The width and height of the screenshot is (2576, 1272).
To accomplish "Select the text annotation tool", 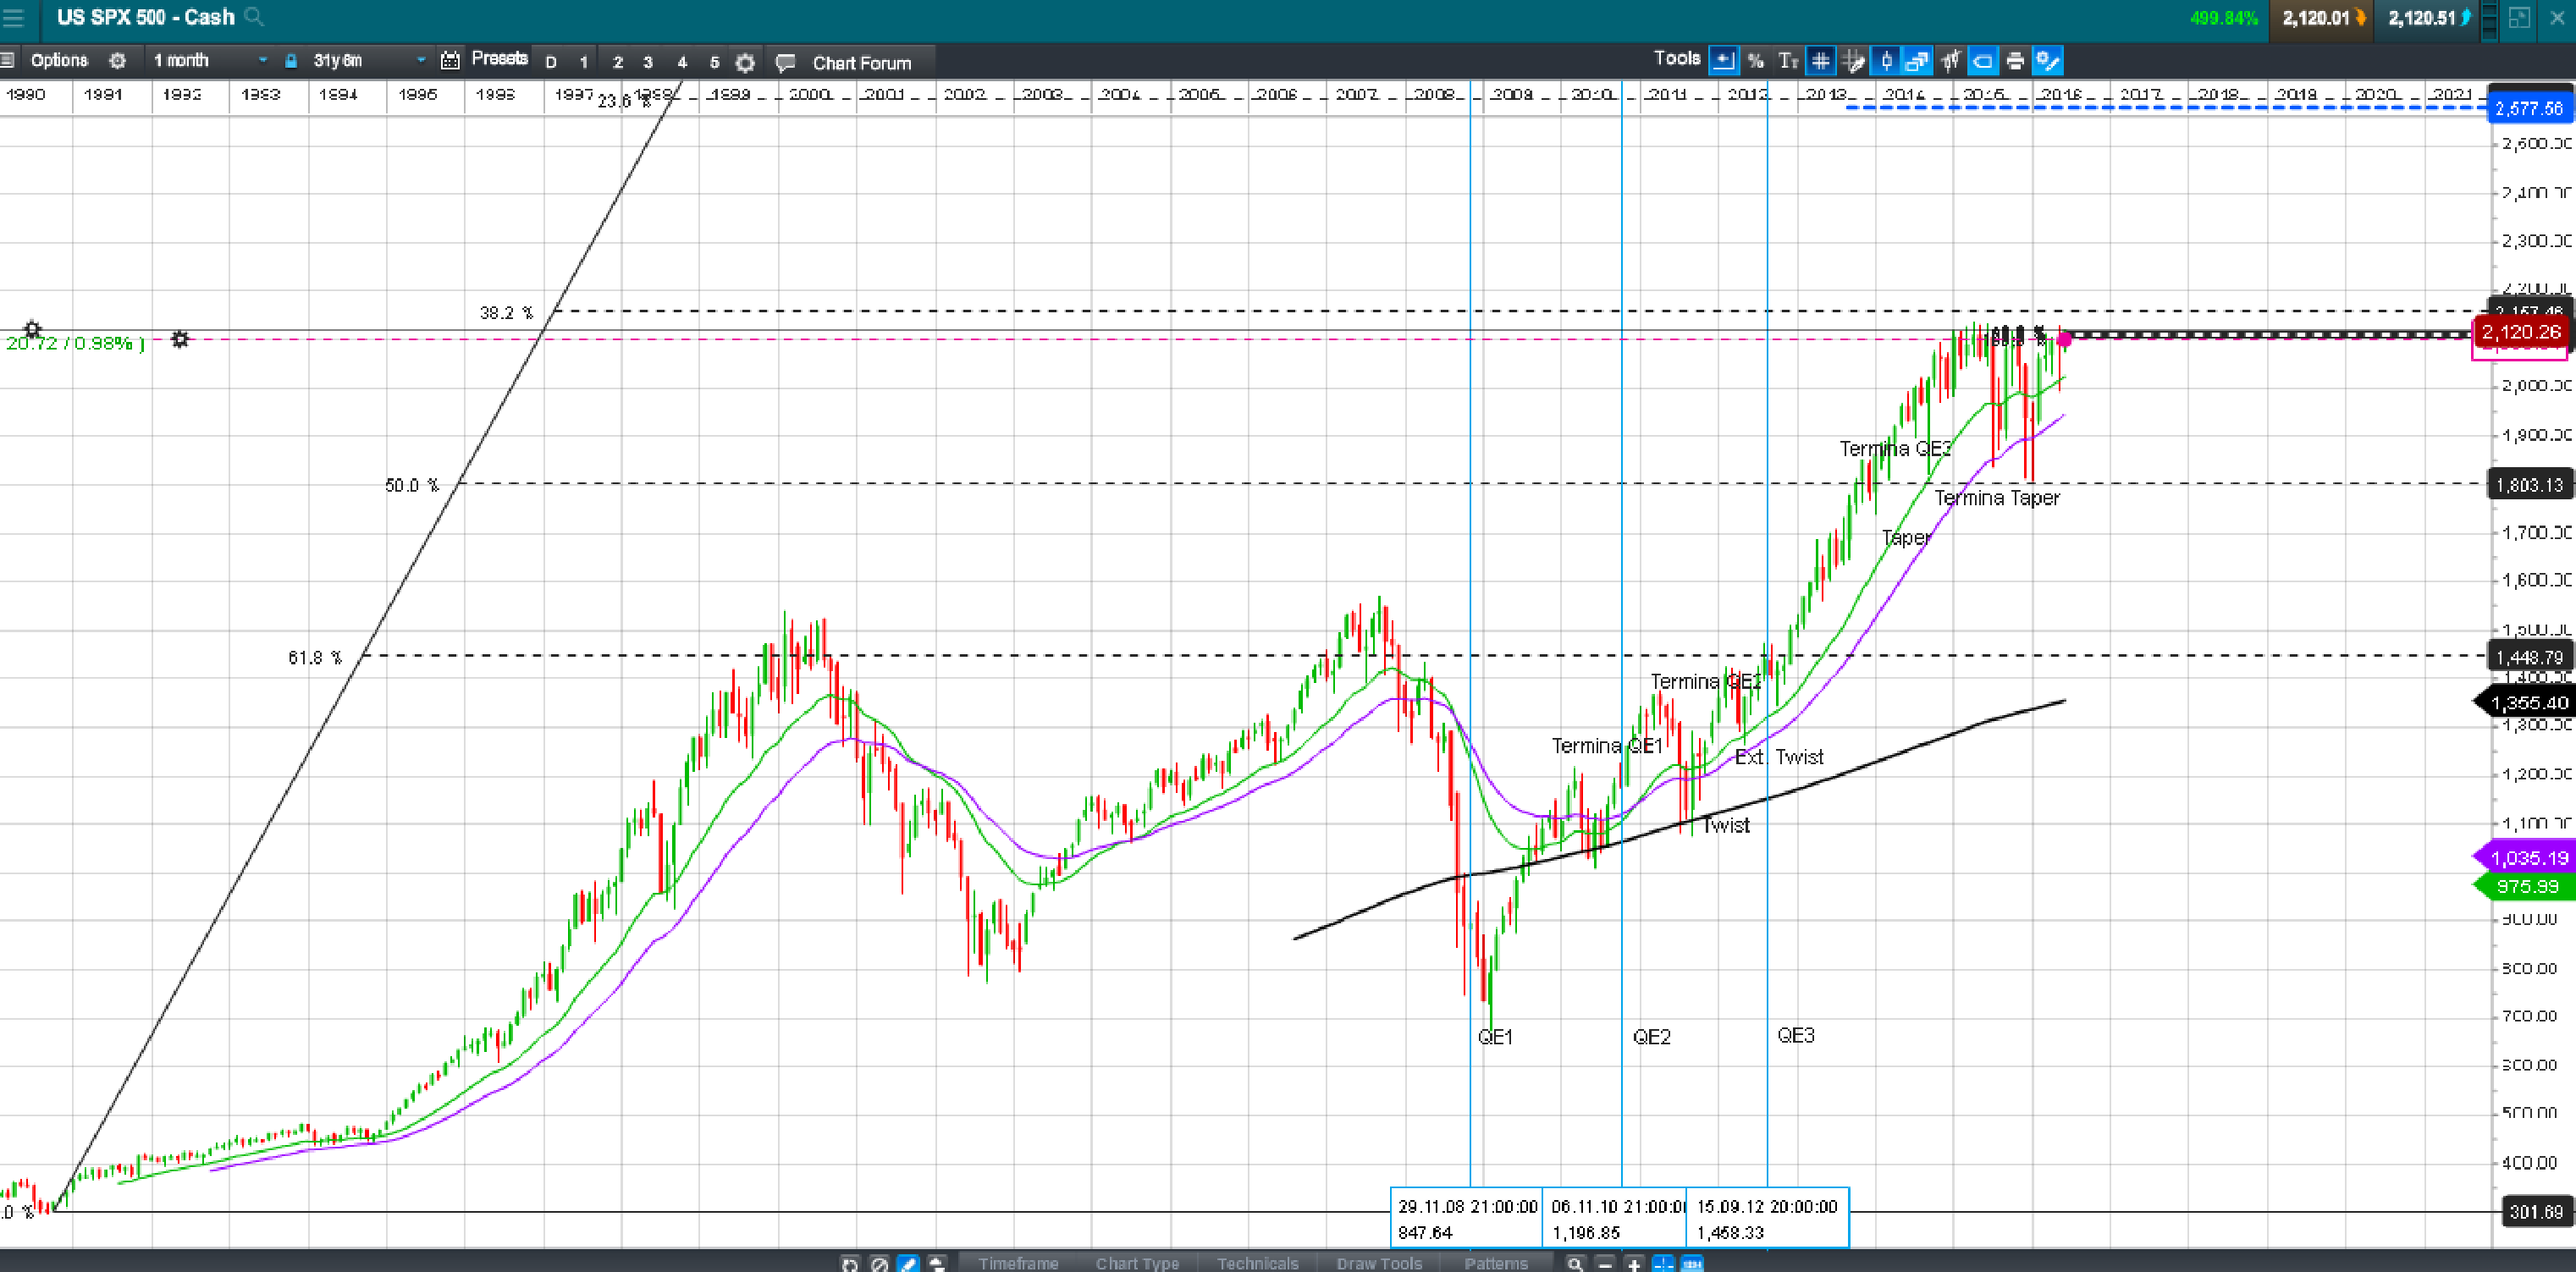I will pos(1788,61).
